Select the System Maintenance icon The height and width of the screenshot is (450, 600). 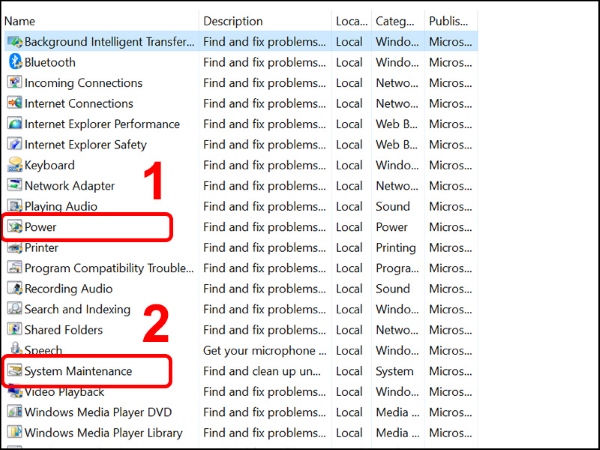coord(14,371)
